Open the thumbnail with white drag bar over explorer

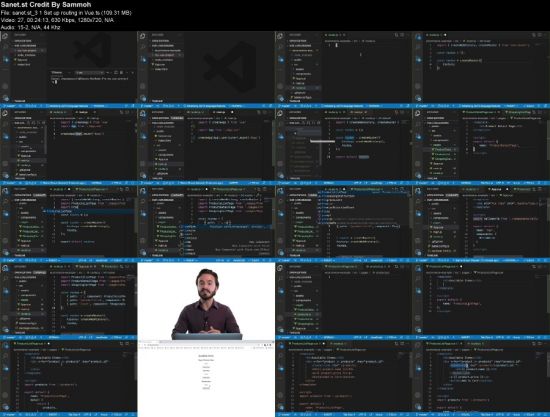click(x=343, y=147)
